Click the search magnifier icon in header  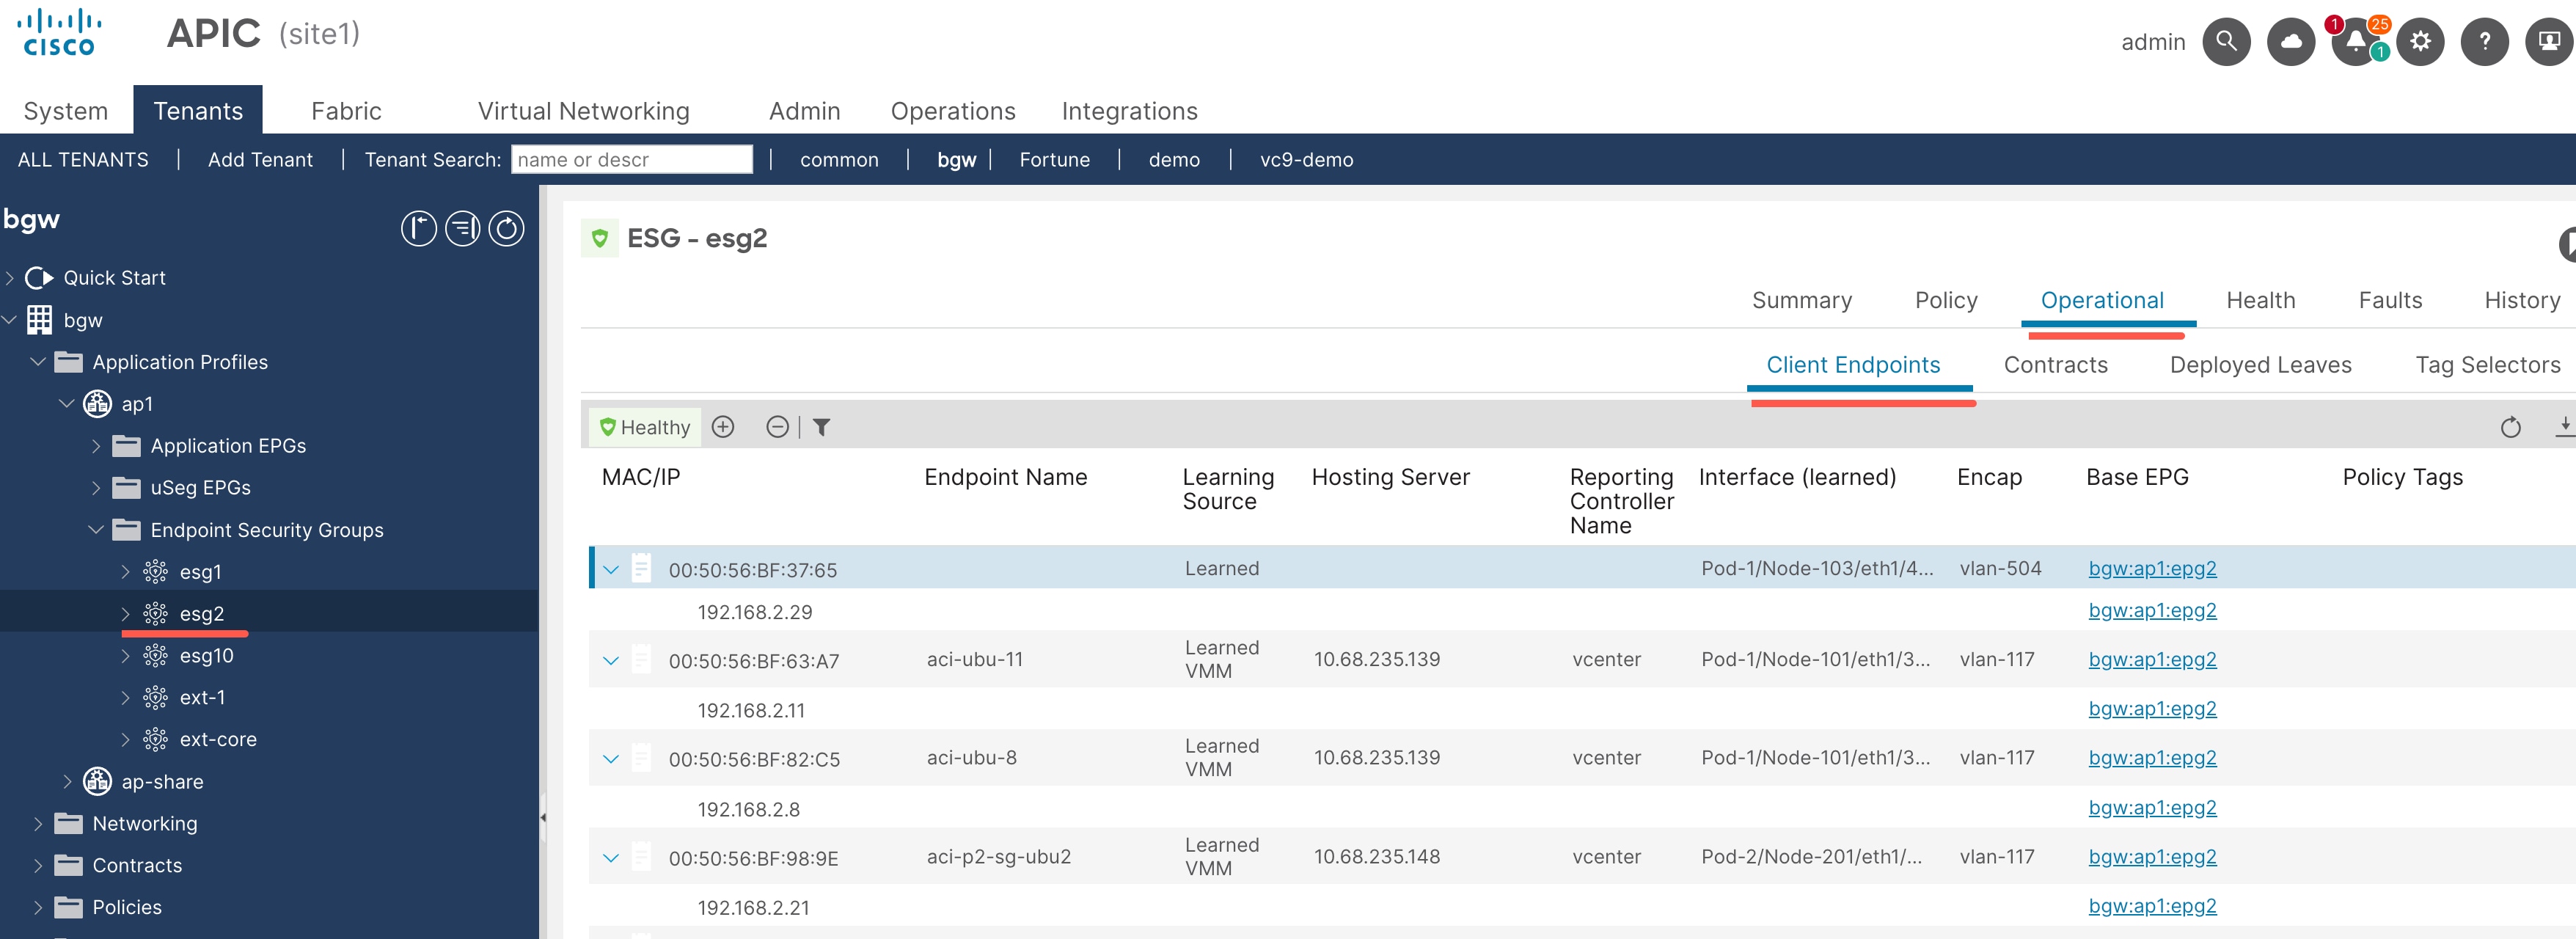tap(2226, 42)
